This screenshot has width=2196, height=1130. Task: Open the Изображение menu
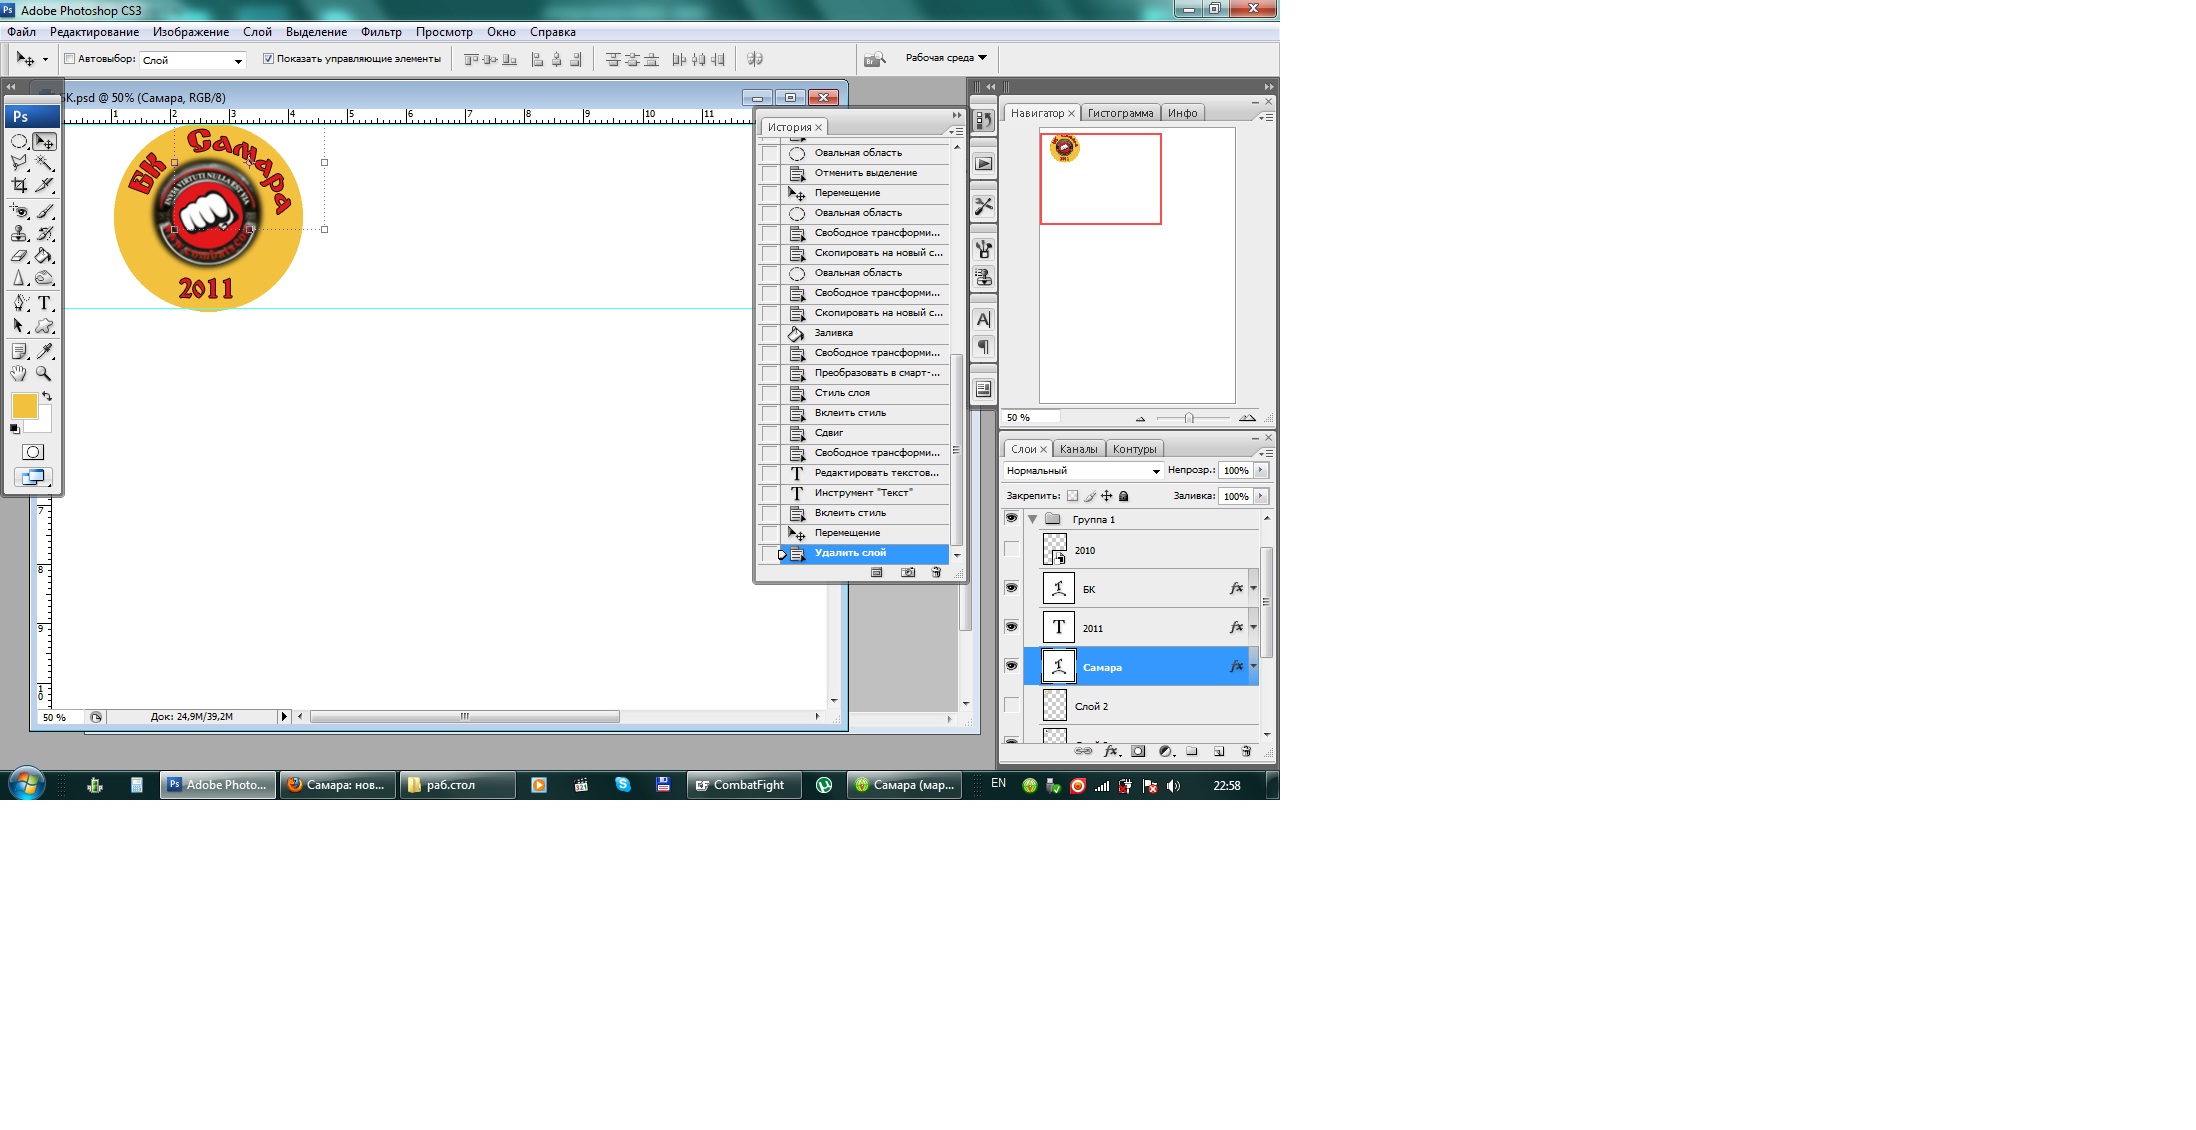tap(191, 32)
